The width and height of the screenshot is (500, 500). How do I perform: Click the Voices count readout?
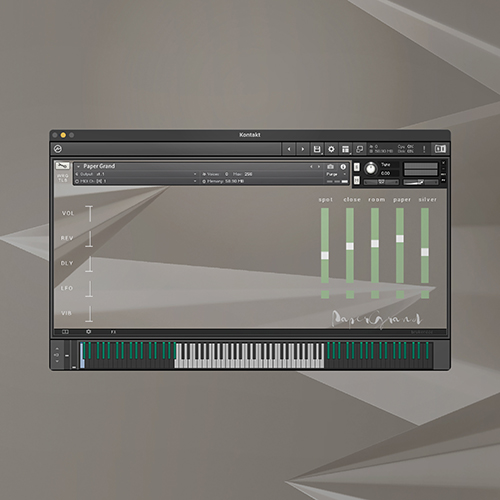coord(216,174)
